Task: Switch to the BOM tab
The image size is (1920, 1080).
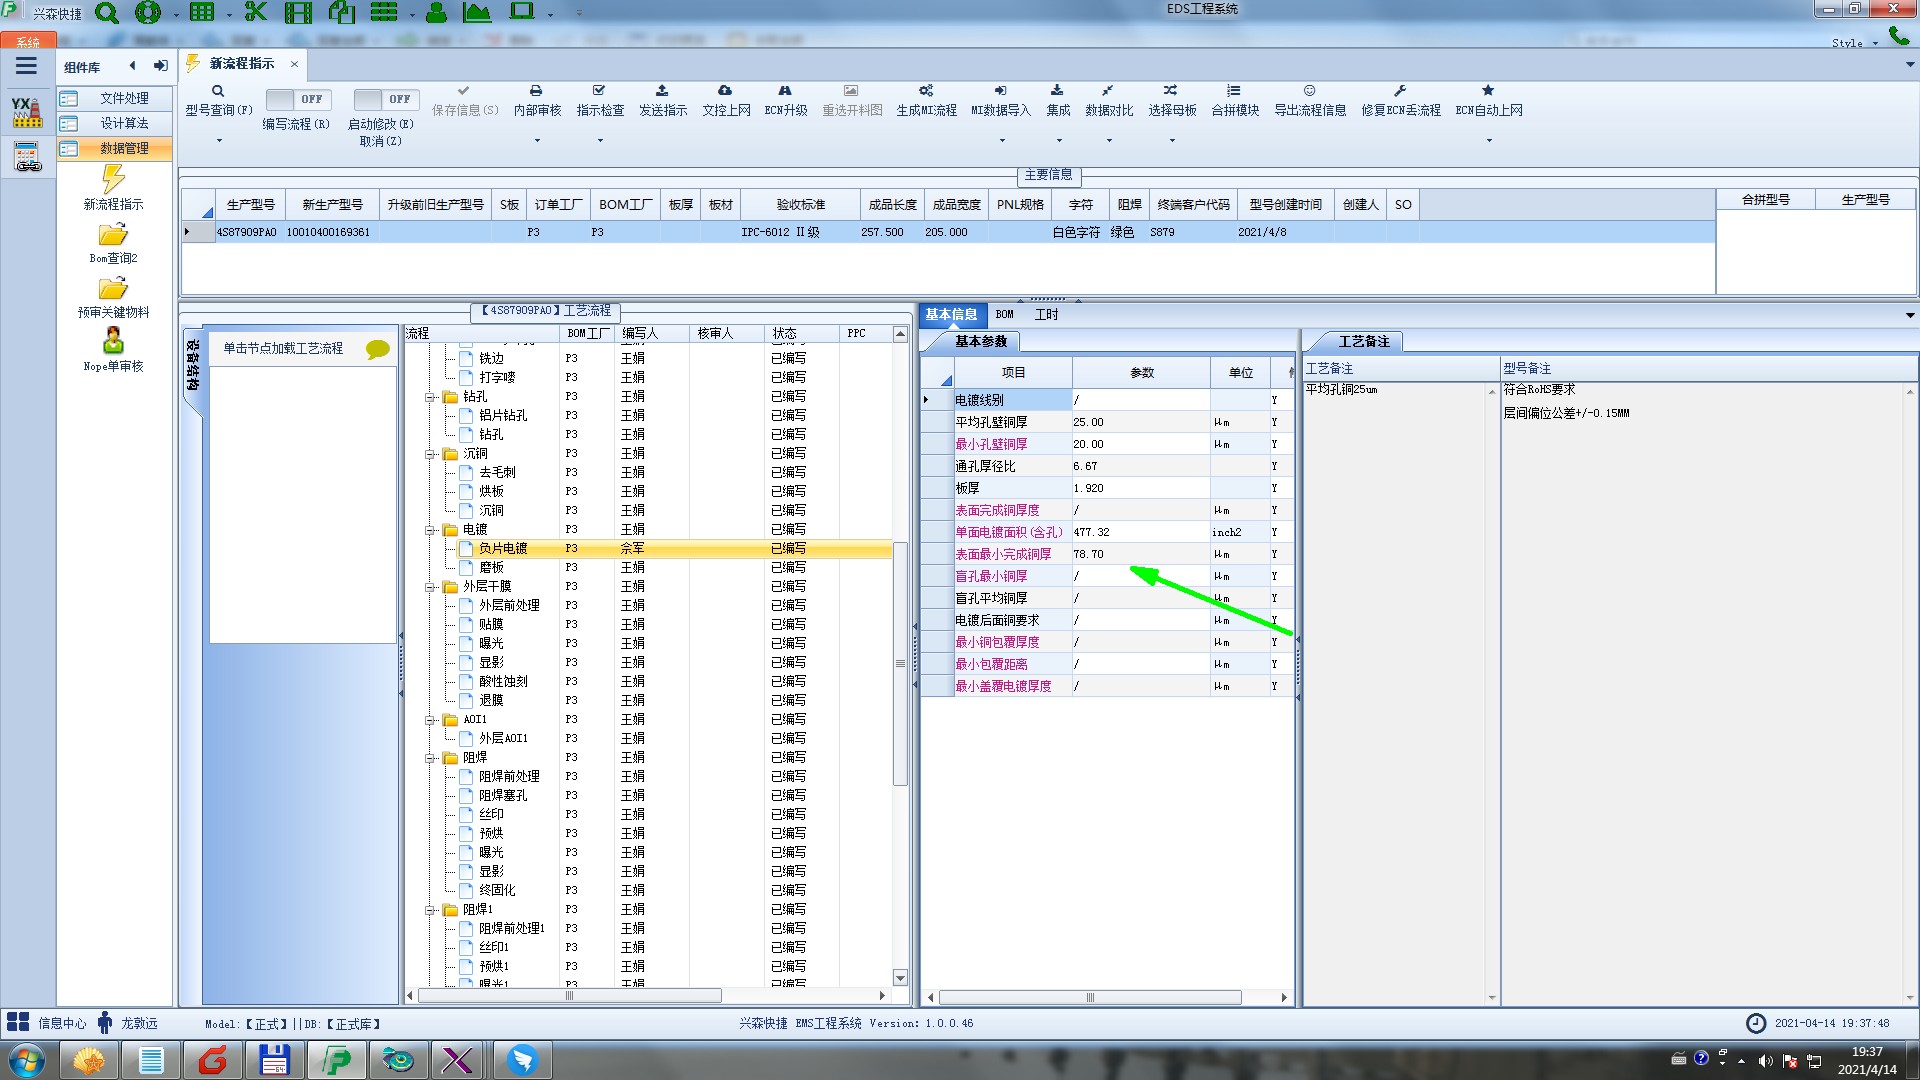Action: pyautogui.click(x=1004, y=314)
